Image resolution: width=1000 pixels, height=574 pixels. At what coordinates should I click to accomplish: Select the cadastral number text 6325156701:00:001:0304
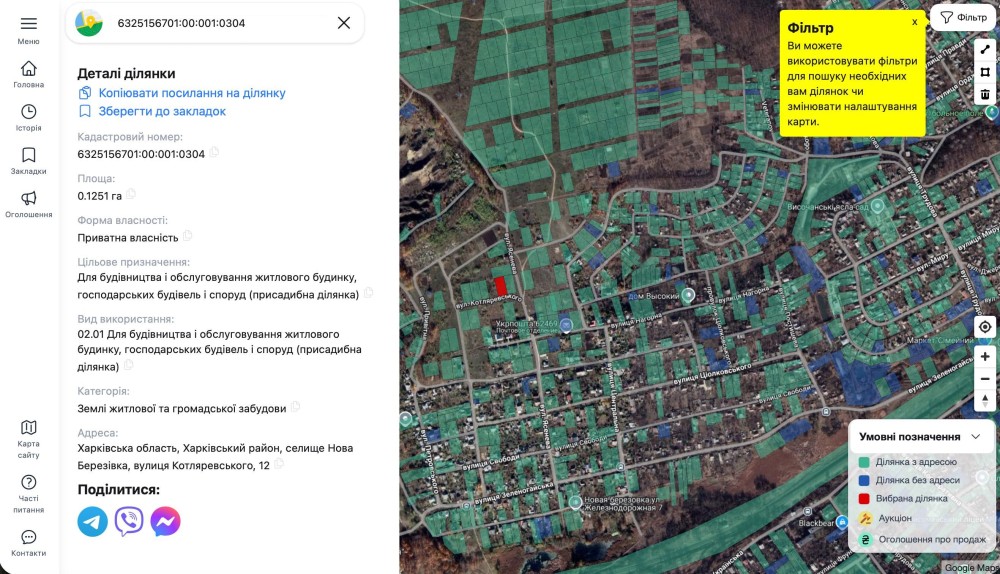(141, 154)
